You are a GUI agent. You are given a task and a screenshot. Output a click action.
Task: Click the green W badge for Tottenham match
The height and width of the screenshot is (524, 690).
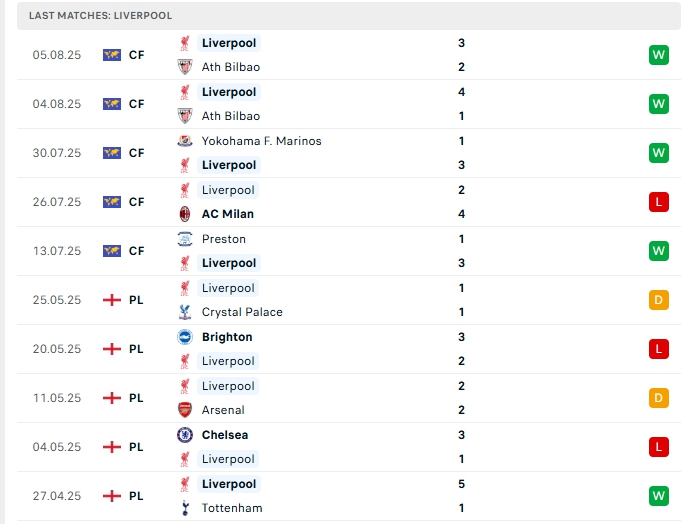(x=658, y=496)
